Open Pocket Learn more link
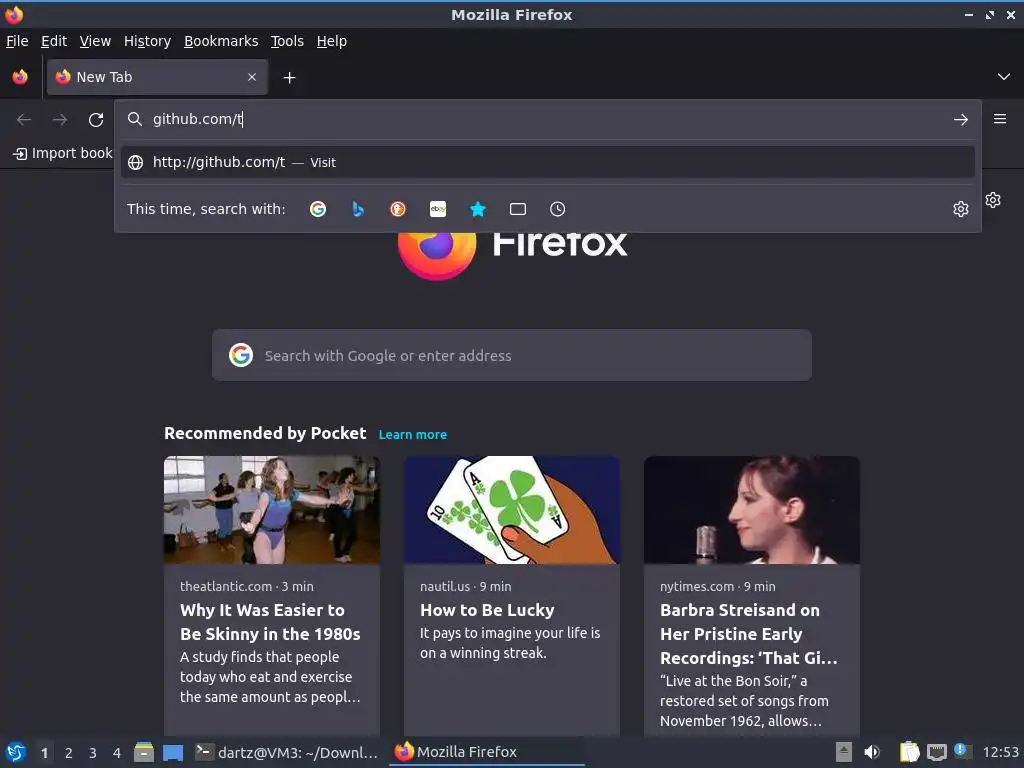1024x768 pixels. click(x=413, y=435)
